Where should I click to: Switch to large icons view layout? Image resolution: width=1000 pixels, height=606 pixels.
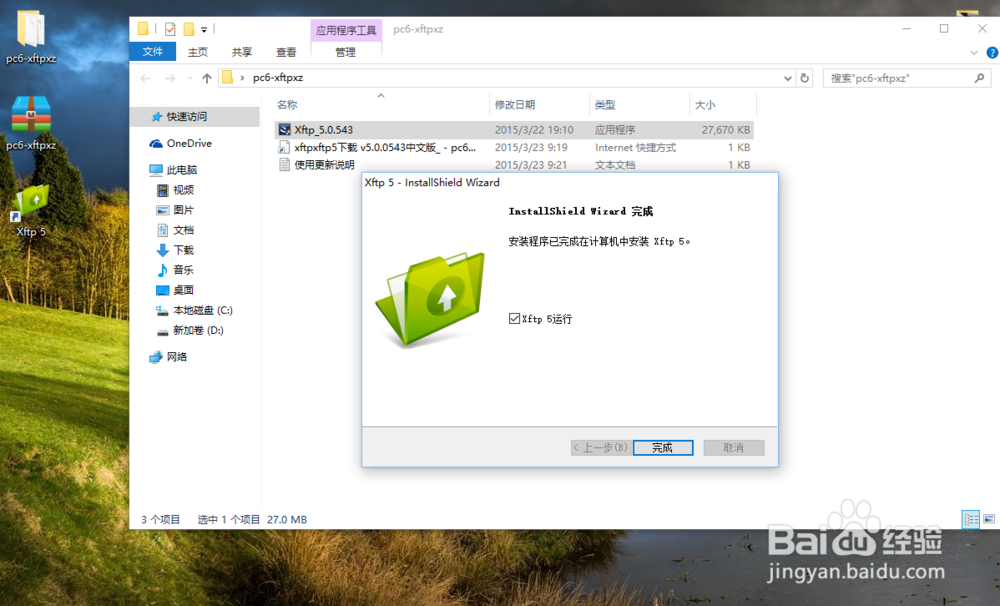pyautogui.click(x=989, y=519)
